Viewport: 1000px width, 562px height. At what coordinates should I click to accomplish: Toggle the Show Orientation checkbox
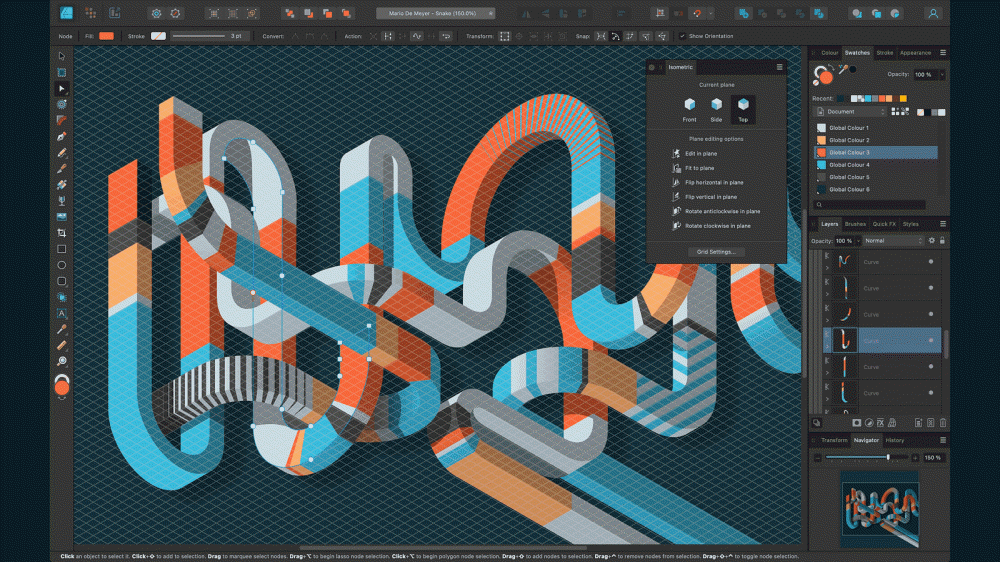coord(683,36)
